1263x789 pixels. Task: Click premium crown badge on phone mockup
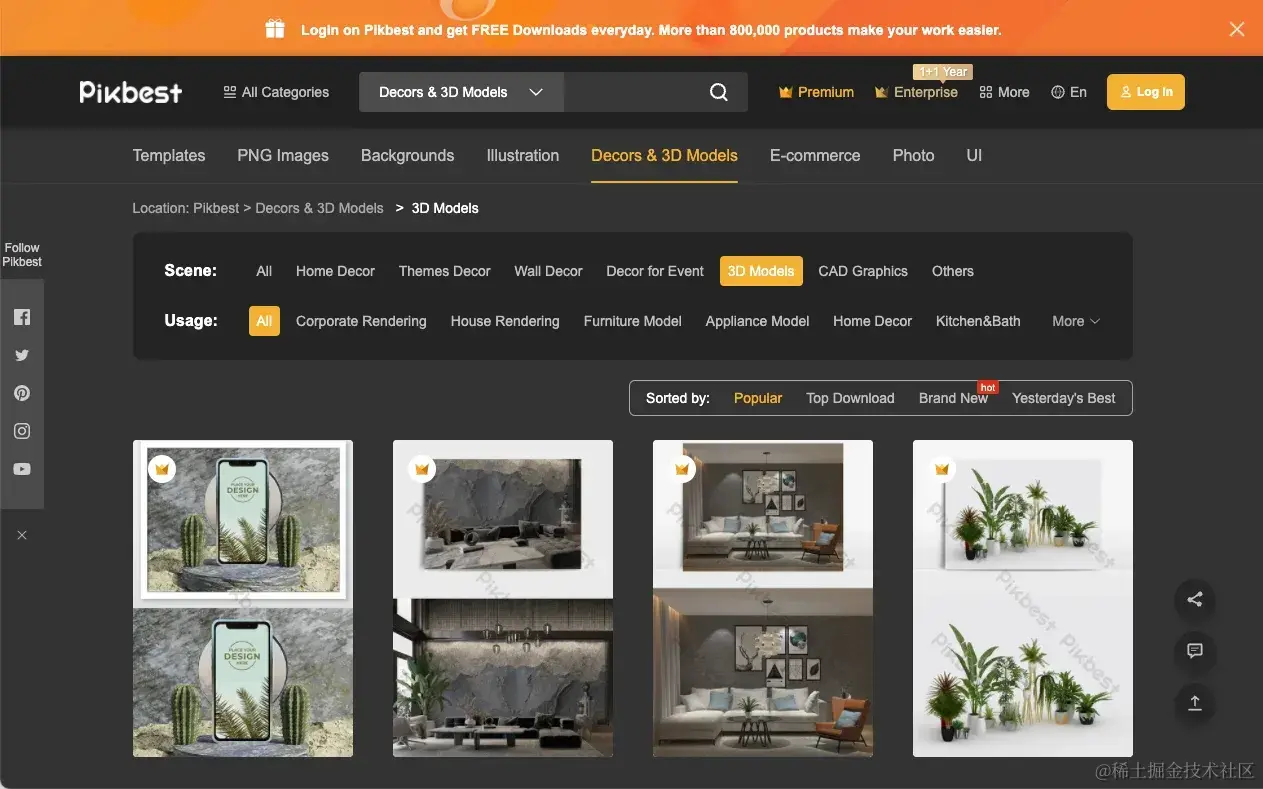tap(162, 469)
